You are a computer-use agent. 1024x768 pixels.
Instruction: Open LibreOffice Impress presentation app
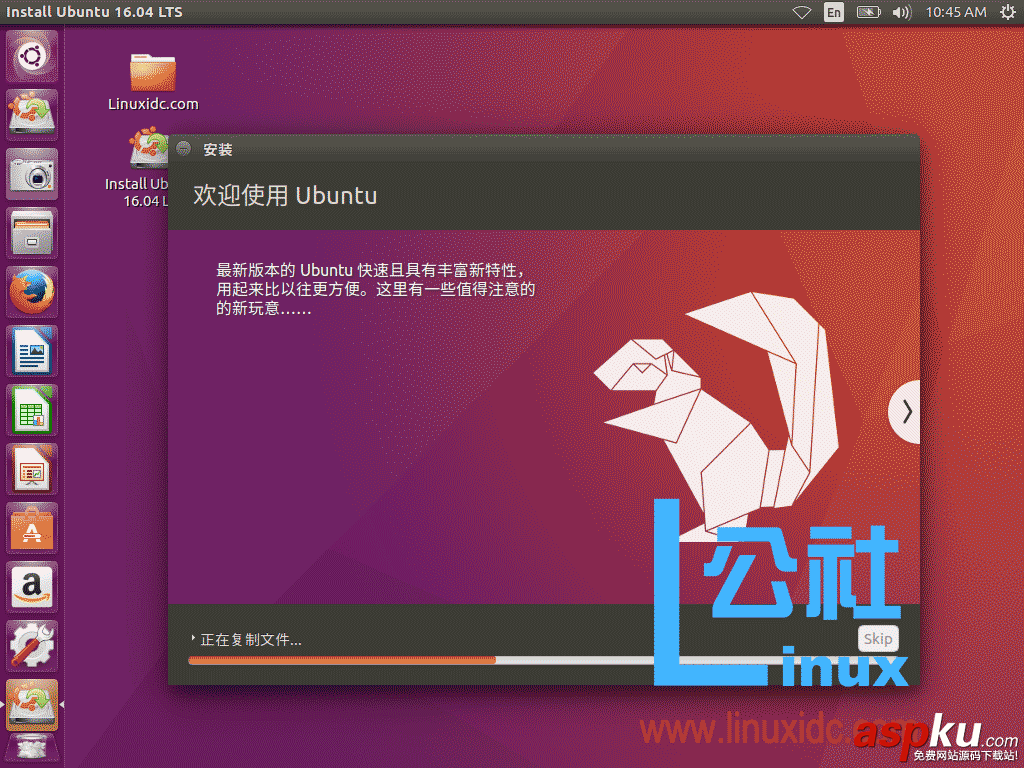(x=32, y=469)
